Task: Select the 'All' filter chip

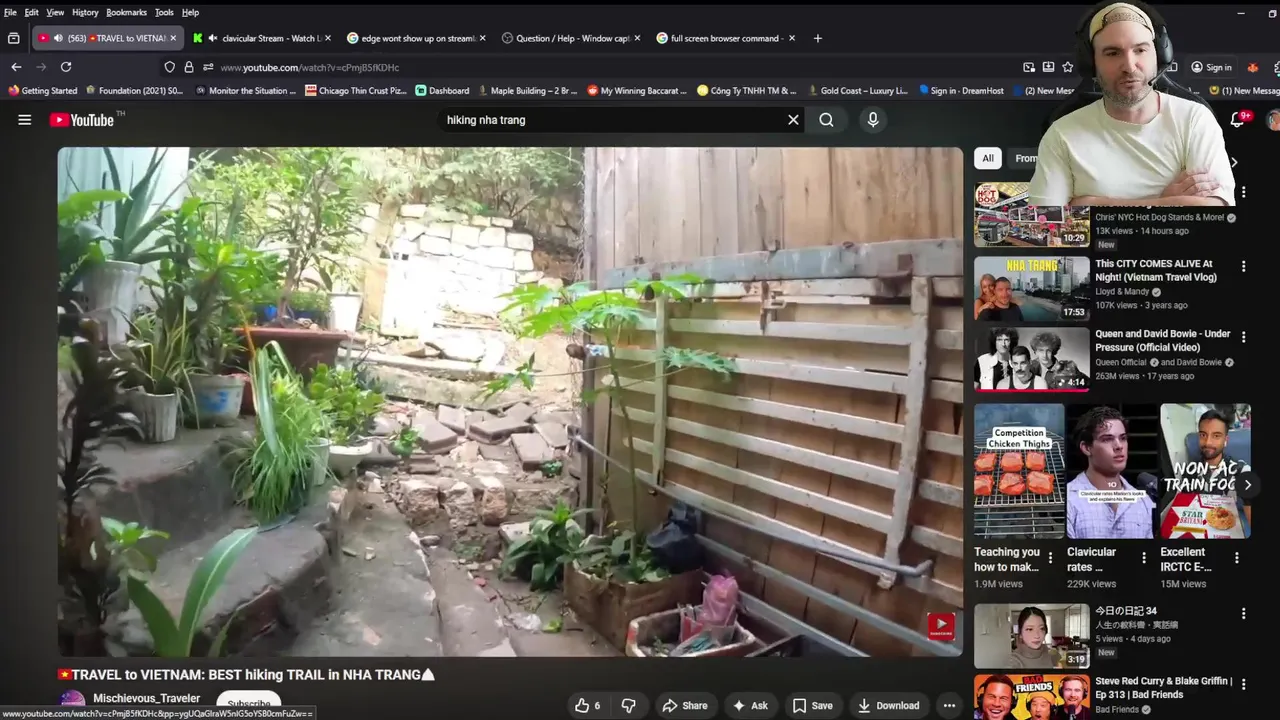Action: (988, 158)
